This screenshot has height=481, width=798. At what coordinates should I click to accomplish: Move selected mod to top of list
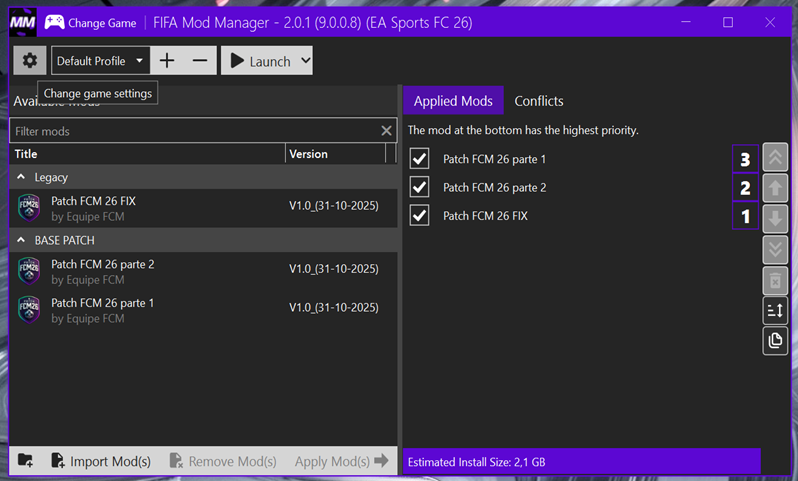click(775, 157)
